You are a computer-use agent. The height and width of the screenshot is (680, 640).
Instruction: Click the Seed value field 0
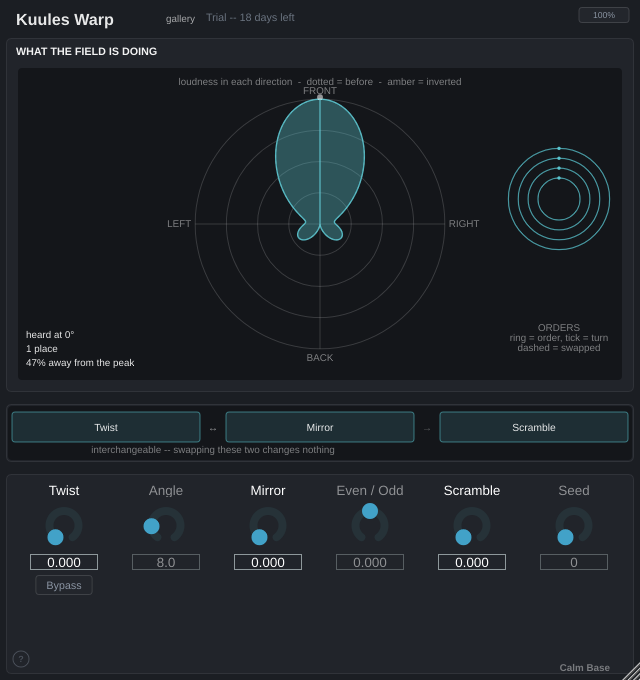(574, 562)
